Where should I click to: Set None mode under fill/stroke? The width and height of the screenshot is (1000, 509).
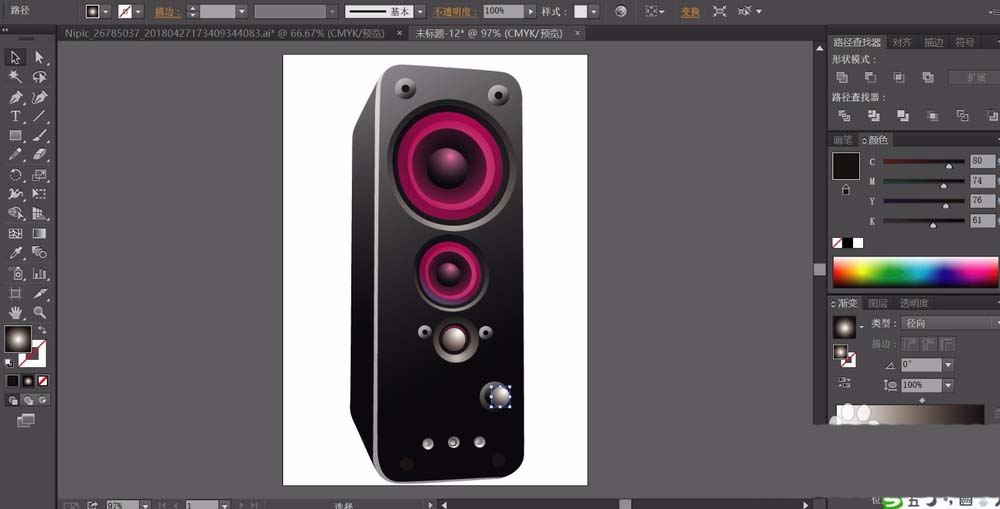pos(43,381)
